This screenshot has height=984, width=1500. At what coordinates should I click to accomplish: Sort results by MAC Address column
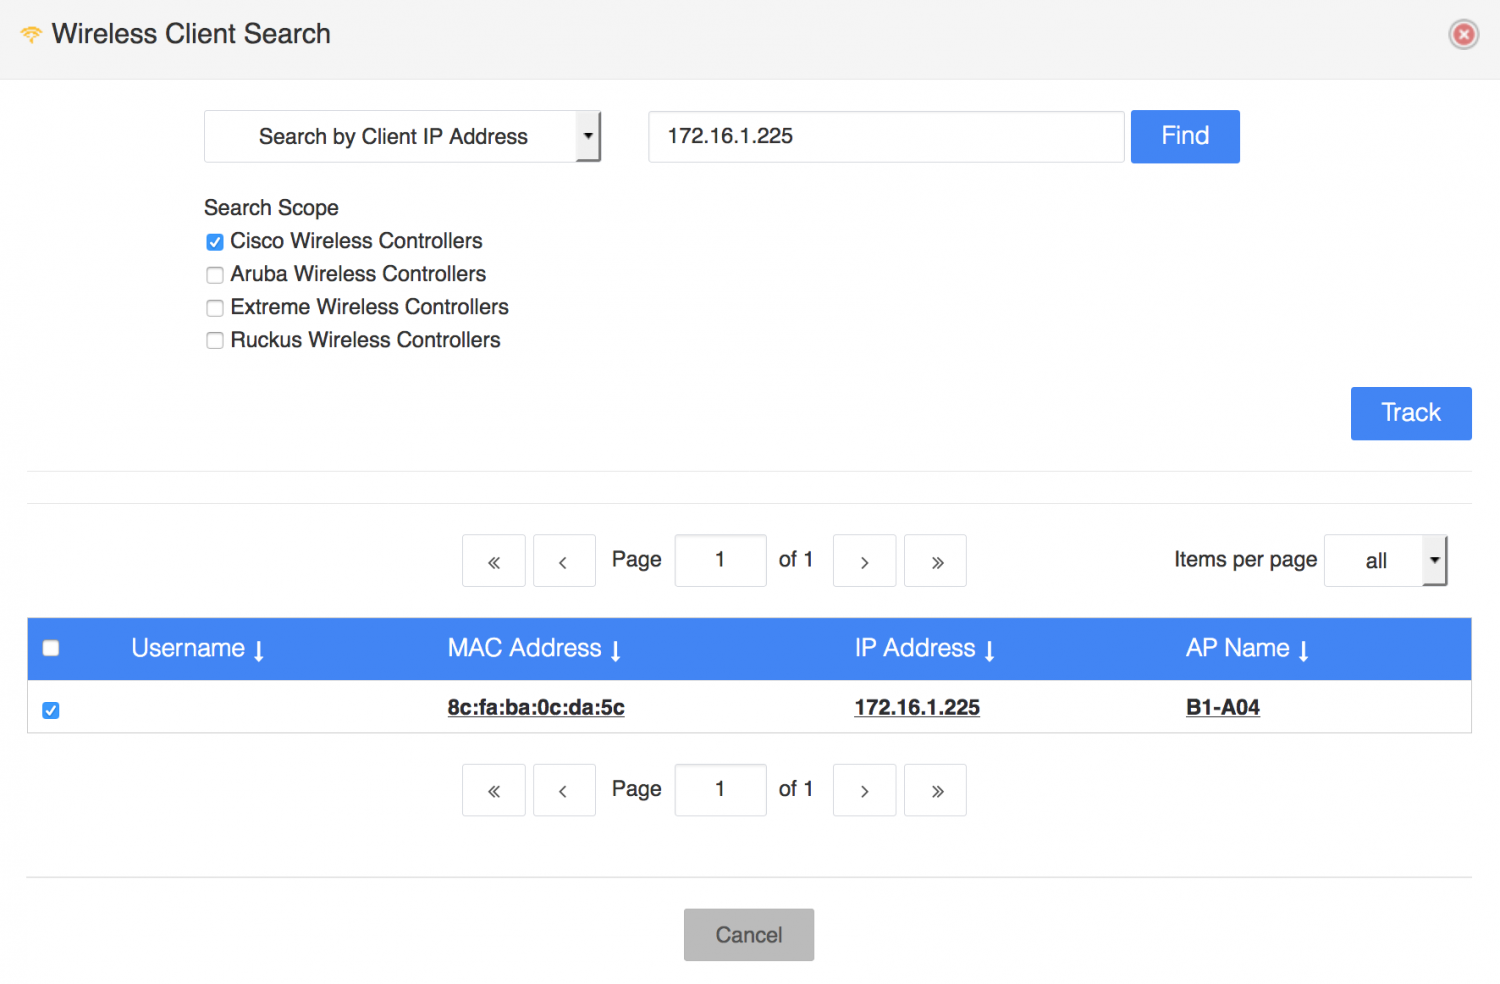533,648
